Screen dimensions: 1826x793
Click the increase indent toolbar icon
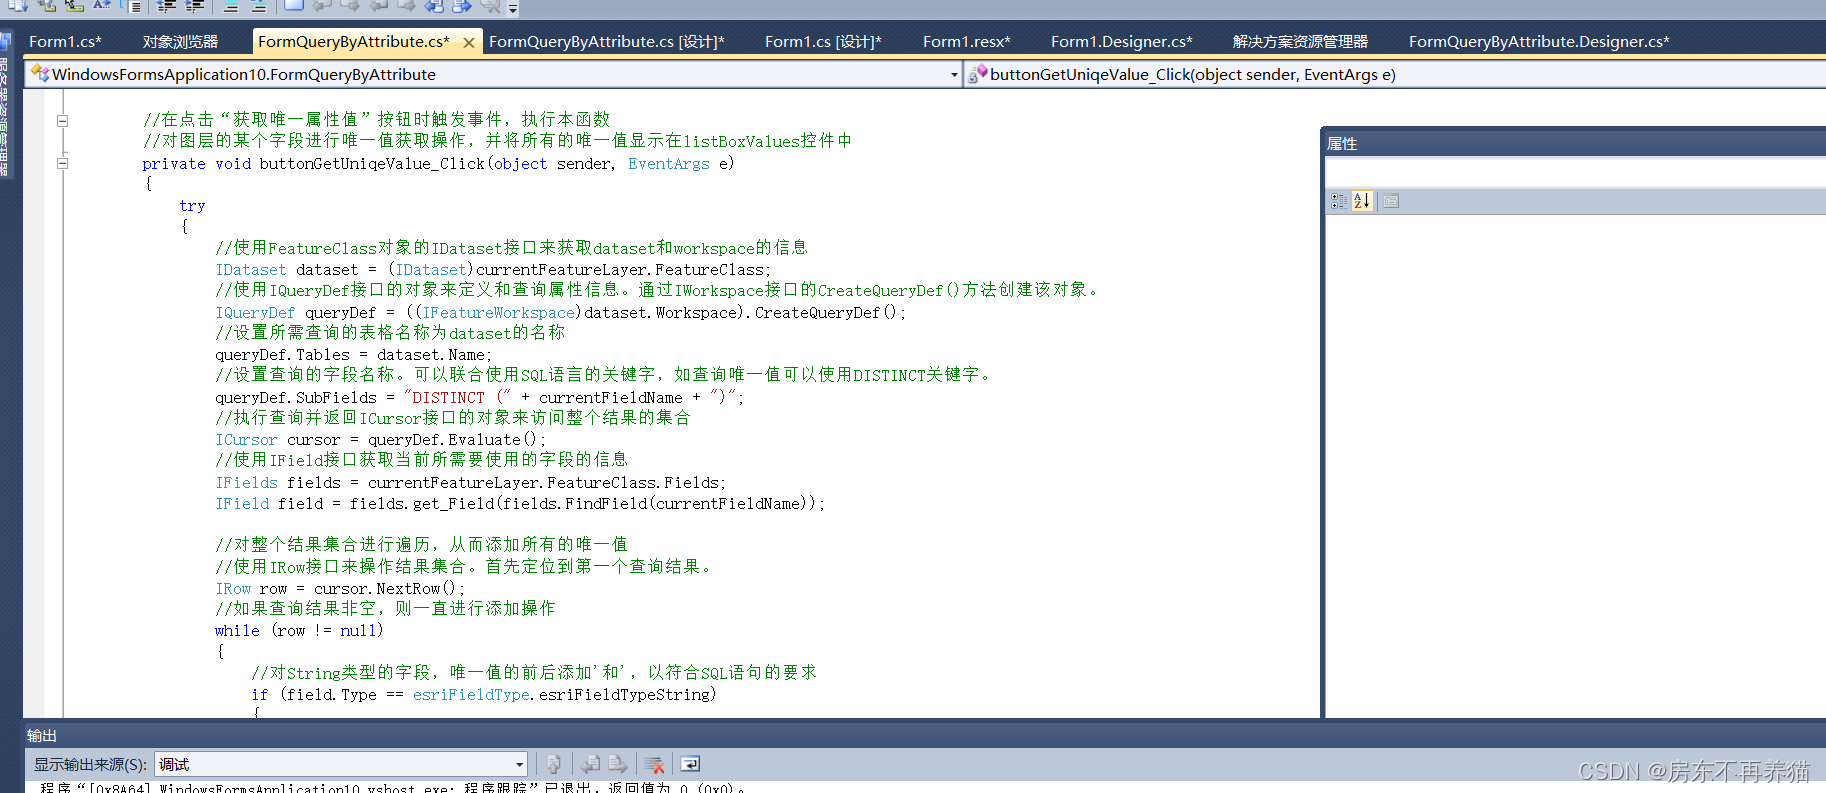(x=195, y=6)
